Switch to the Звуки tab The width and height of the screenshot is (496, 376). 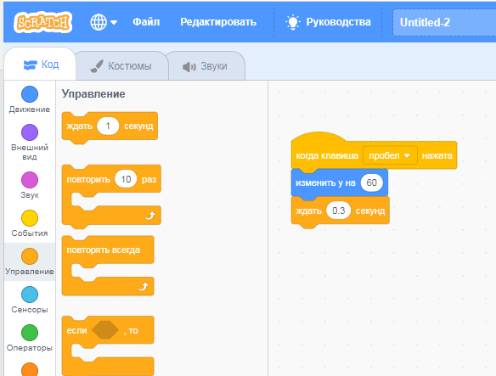pyautogui.click(x=205, y=66)
